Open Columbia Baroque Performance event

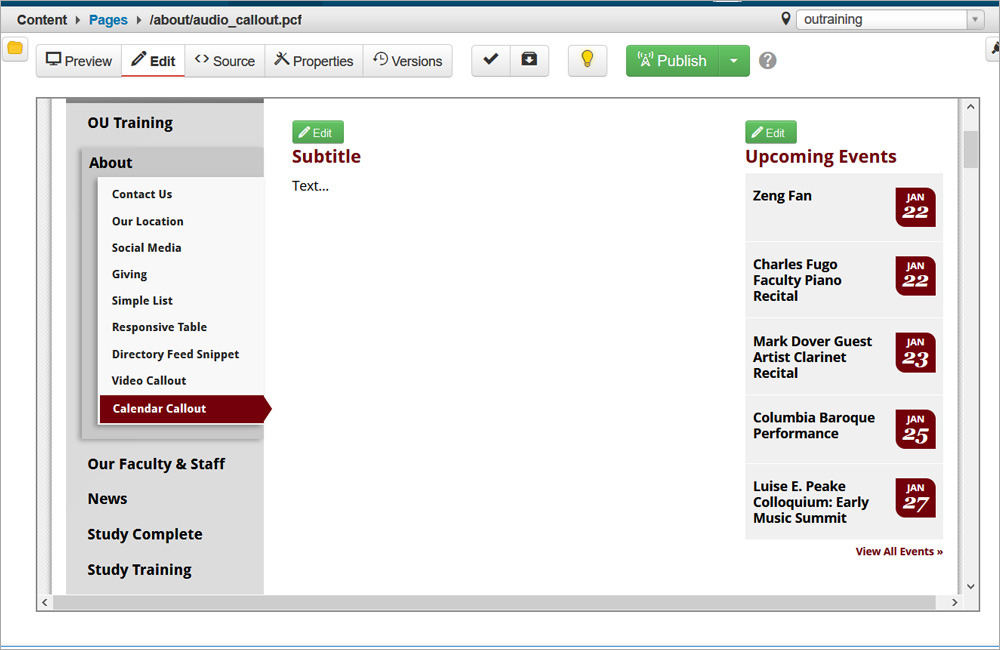(x=814, y=425)
